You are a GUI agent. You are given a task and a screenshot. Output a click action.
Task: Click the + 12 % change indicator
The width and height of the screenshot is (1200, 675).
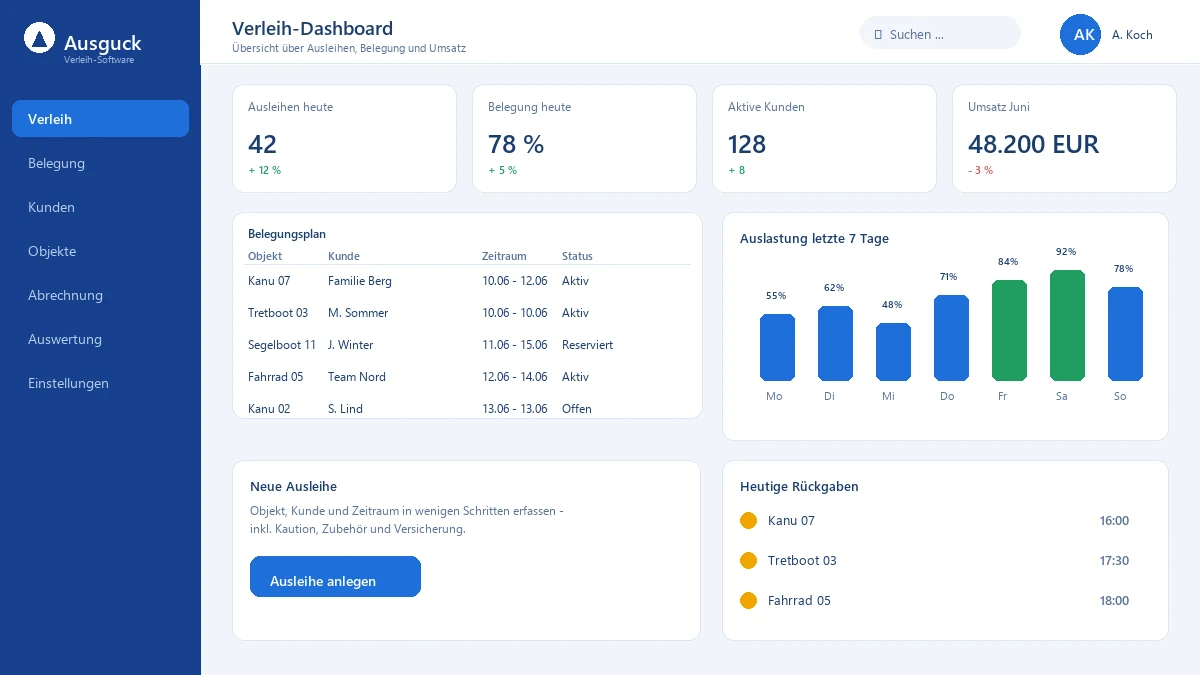(x=264, y=170)
